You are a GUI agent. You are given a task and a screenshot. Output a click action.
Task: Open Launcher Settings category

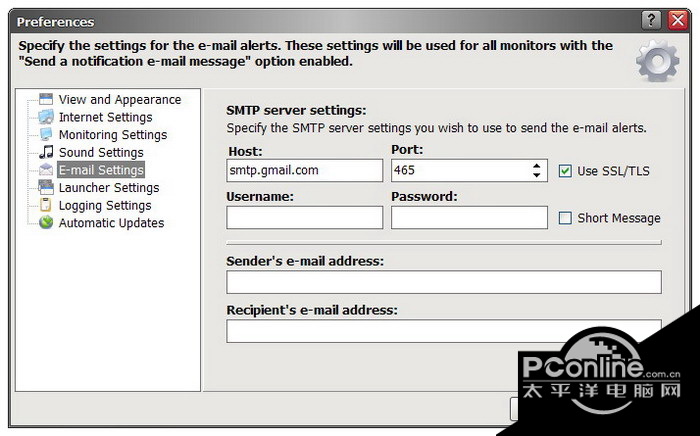(x=109, y=188)
